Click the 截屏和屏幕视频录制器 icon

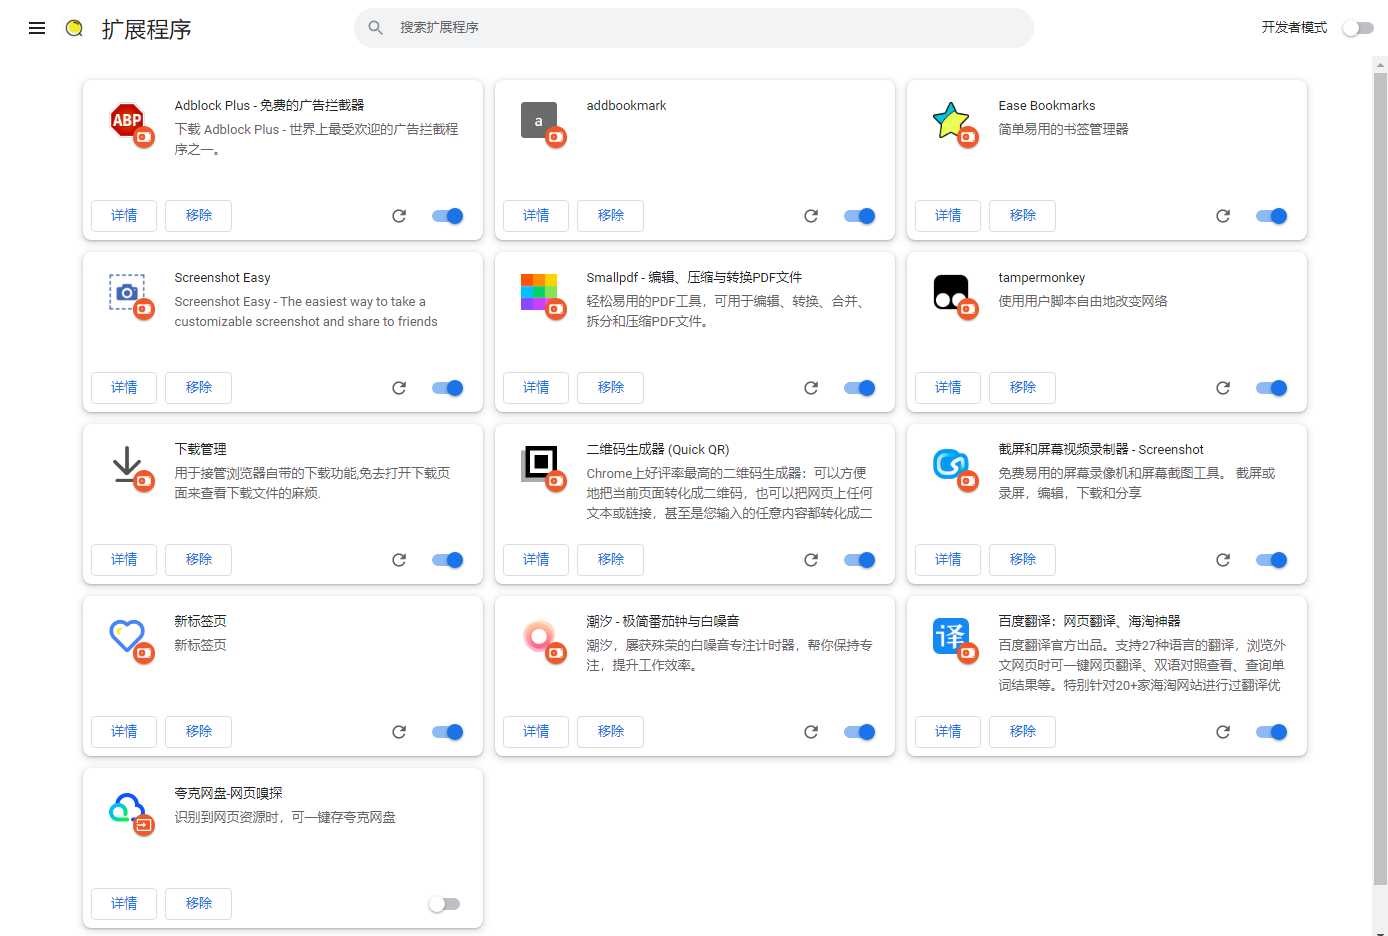pos(951,464)
